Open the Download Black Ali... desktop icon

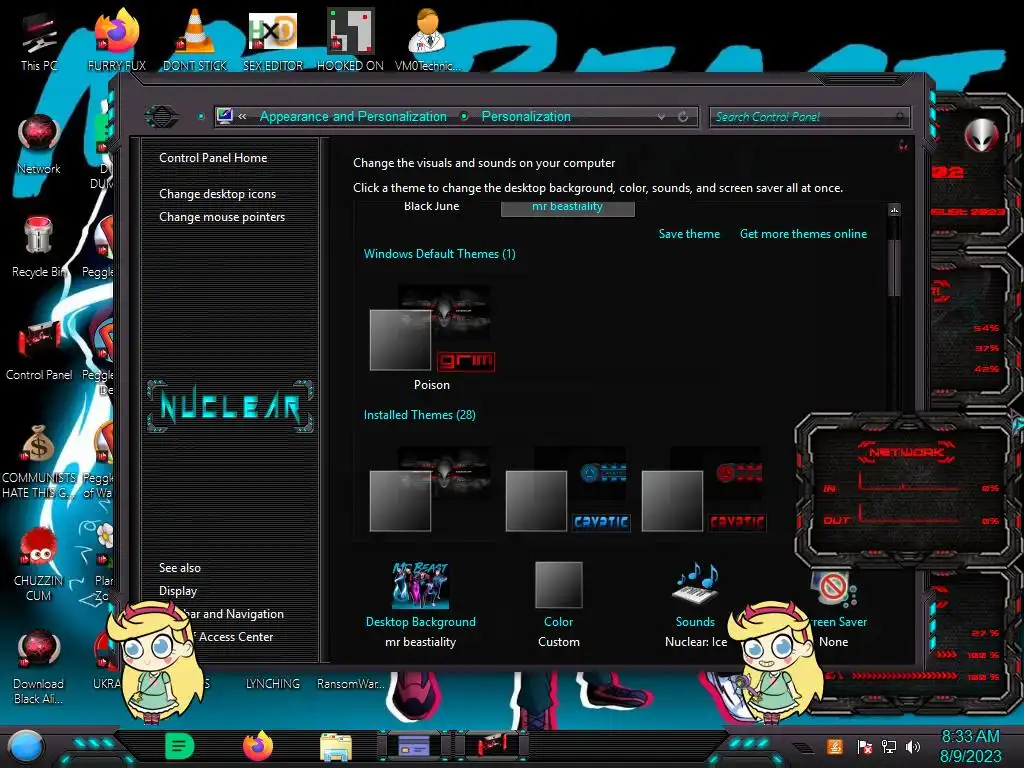pyautogui.click(x=39, y=667)
